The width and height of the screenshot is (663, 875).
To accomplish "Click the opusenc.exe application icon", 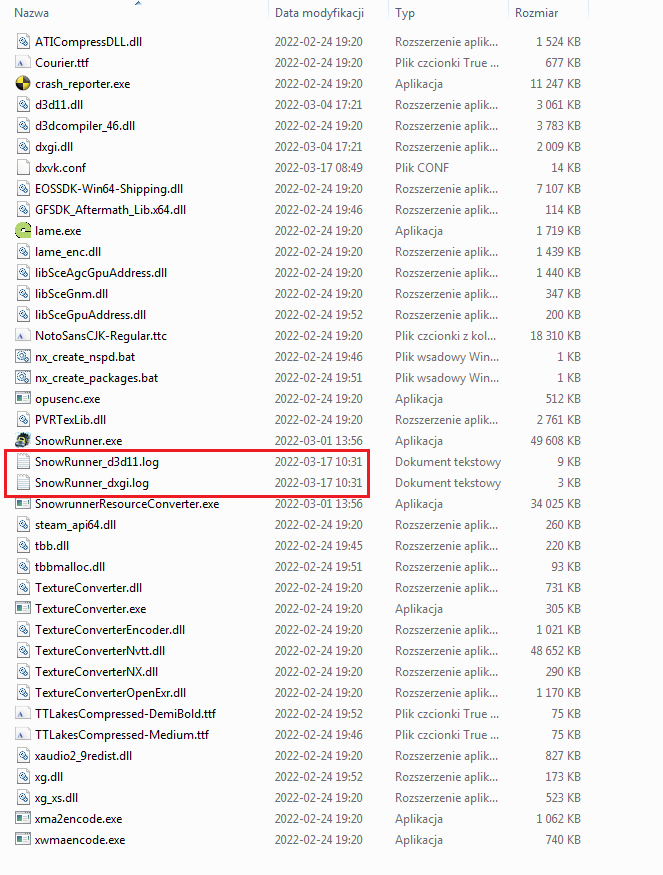I will click(23, 398).
